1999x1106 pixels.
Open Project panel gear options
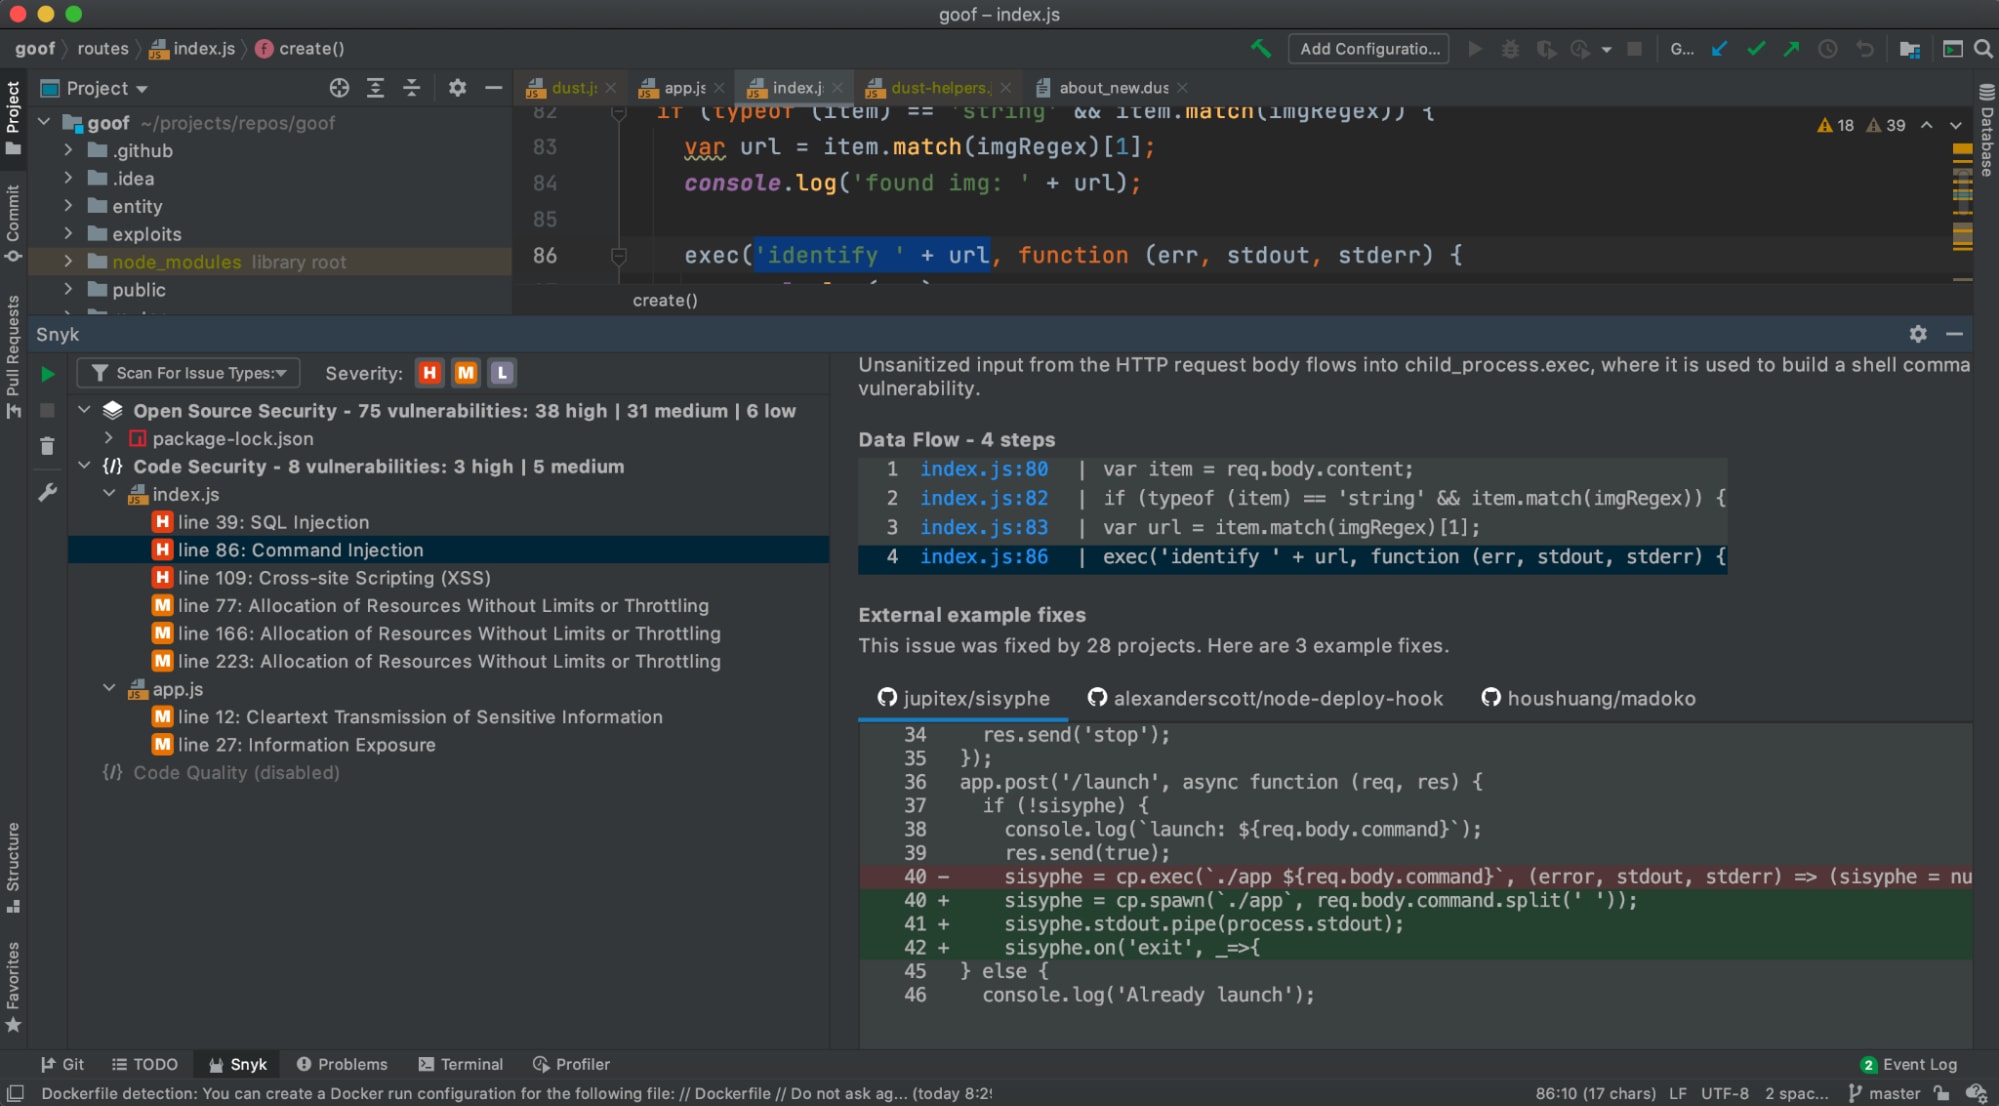(457, 88)
